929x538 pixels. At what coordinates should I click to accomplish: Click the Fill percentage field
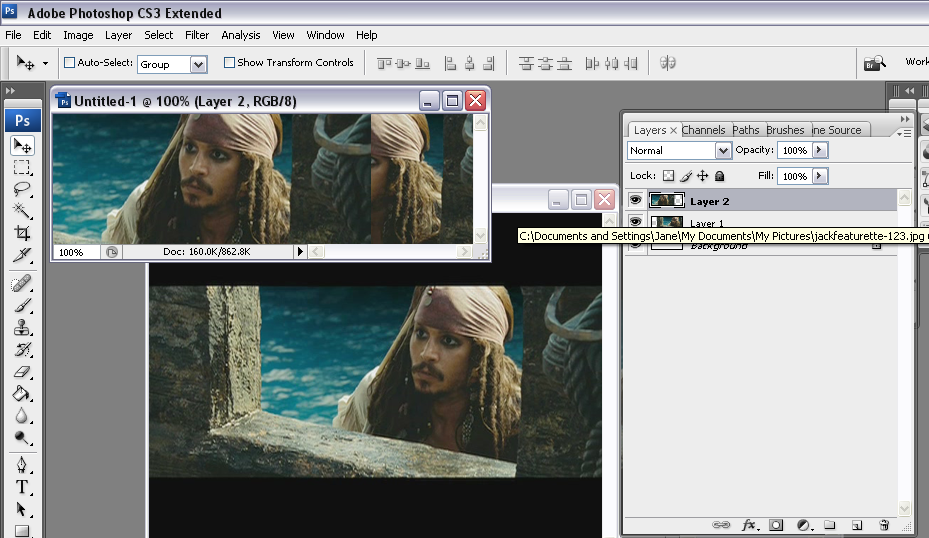794,176
